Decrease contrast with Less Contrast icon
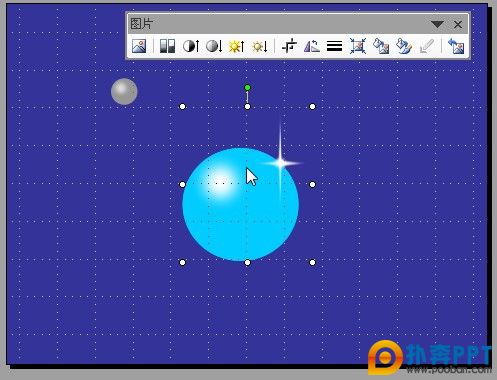 point(214,46)
